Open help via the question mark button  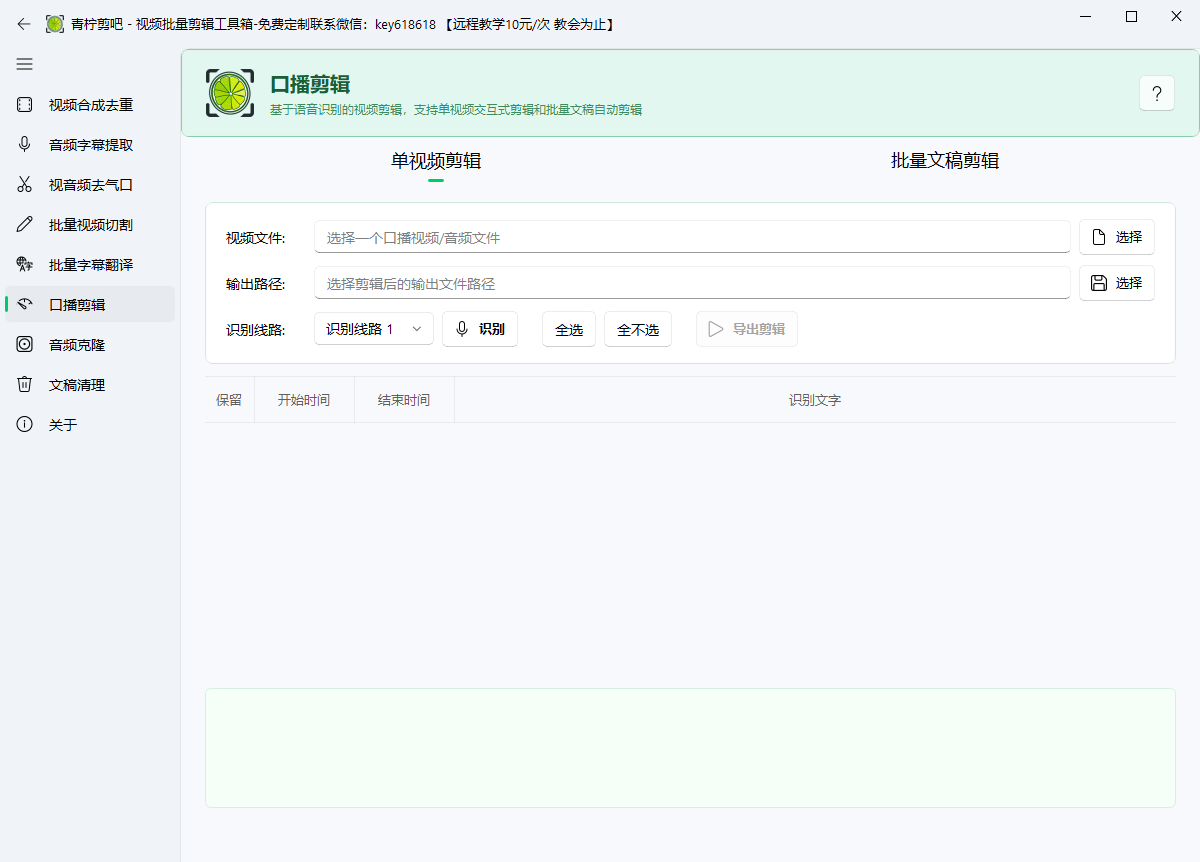tap(1157, 93)
